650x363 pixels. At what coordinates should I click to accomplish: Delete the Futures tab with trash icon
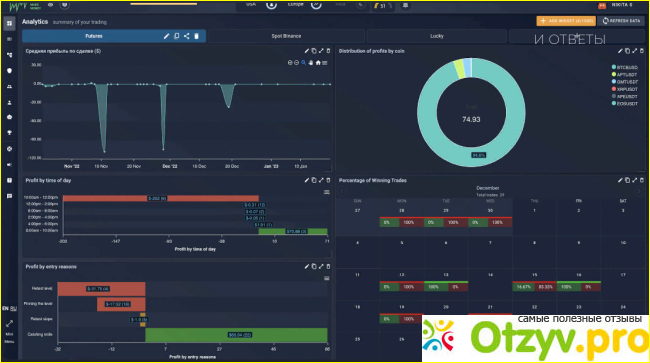tap(196, 36)
